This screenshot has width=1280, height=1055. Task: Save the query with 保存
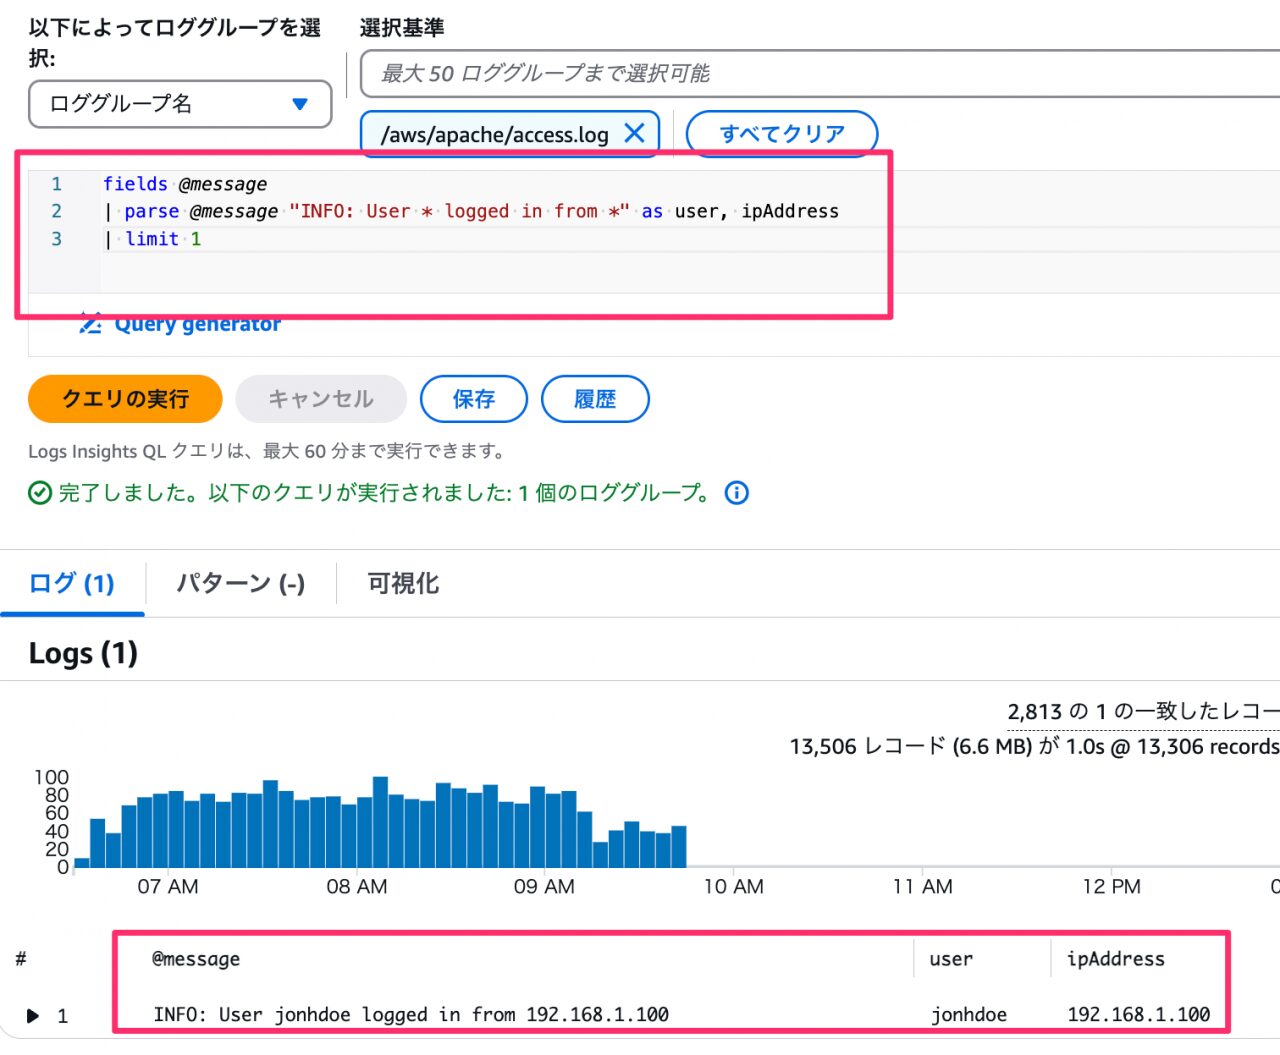pos(474,399)
